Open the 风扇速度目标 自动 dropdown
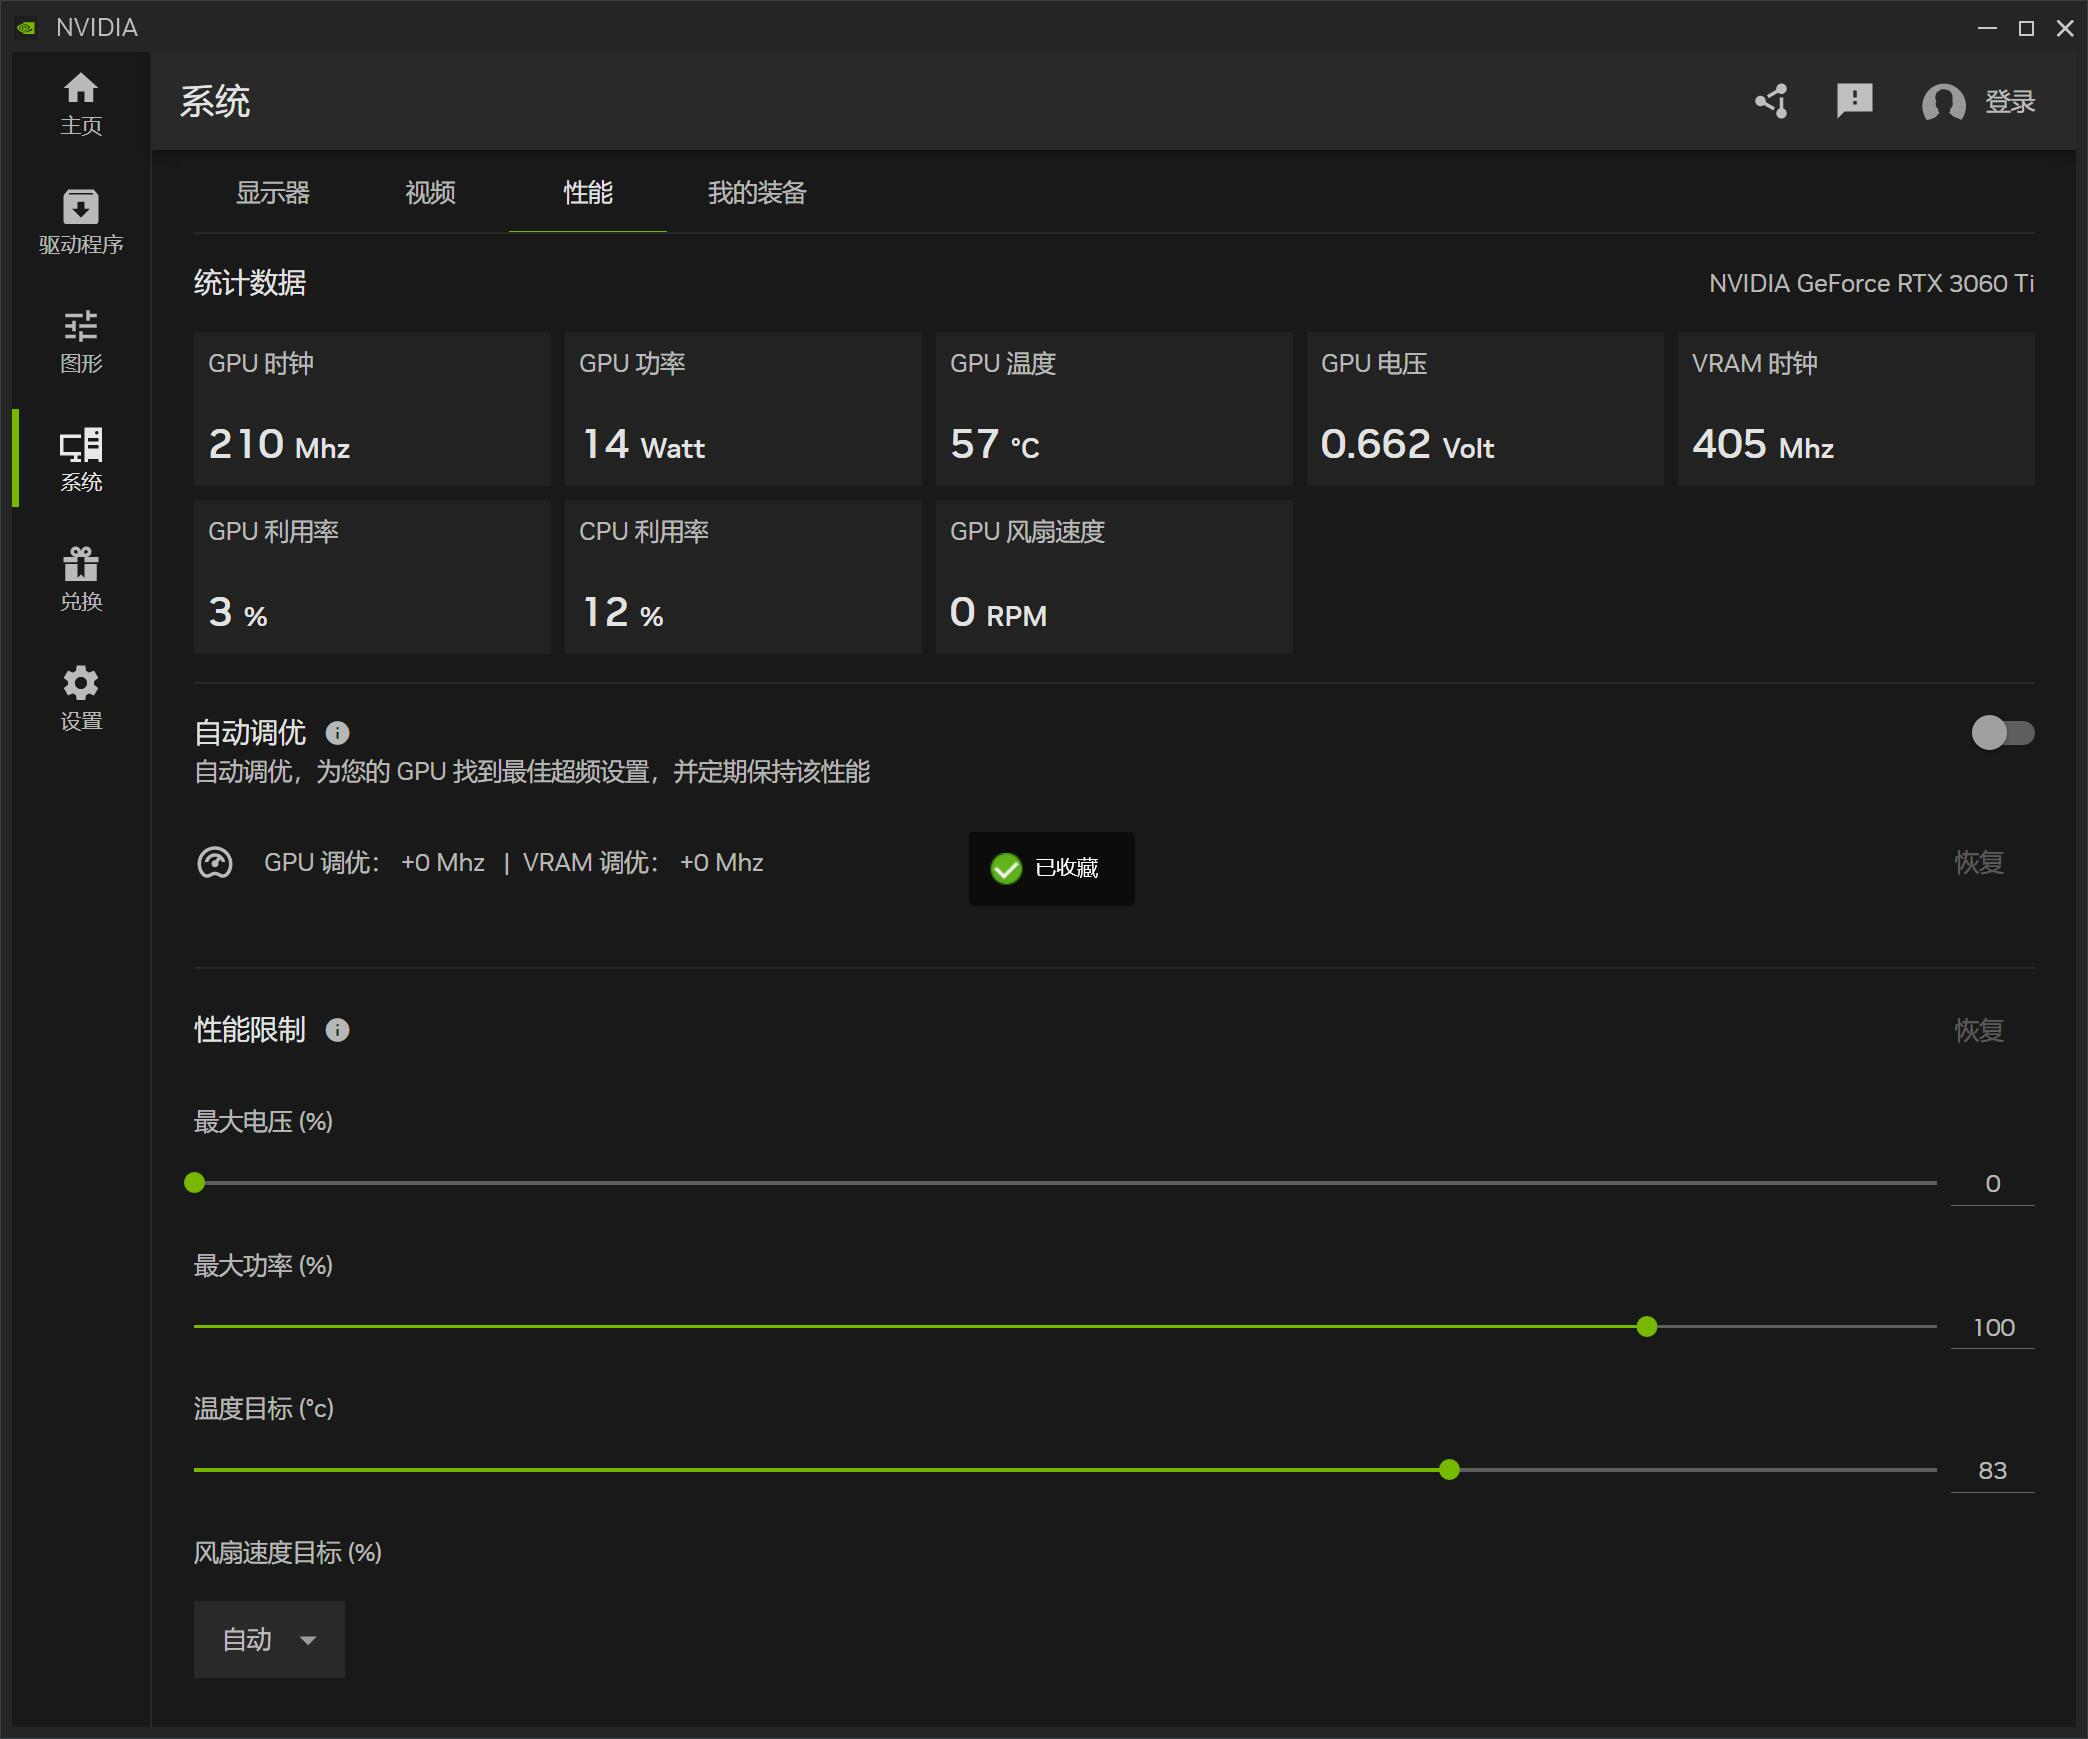This screenshot has height=1739, width=2088. pyautogui.click(x=268, y=1639)
